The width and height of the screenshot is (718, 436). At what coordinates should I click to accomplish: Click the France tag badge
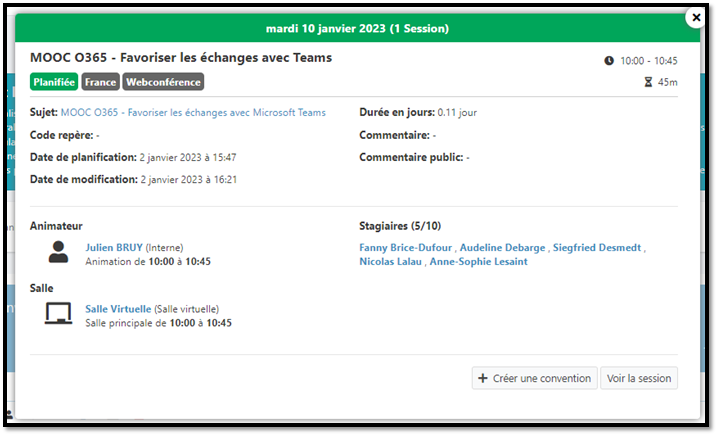click(99, 82)
